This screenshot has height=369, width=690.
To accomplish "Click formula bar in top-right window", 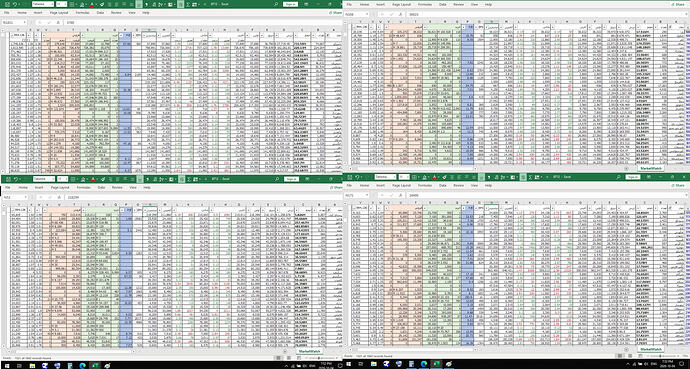I will [545, 14].
